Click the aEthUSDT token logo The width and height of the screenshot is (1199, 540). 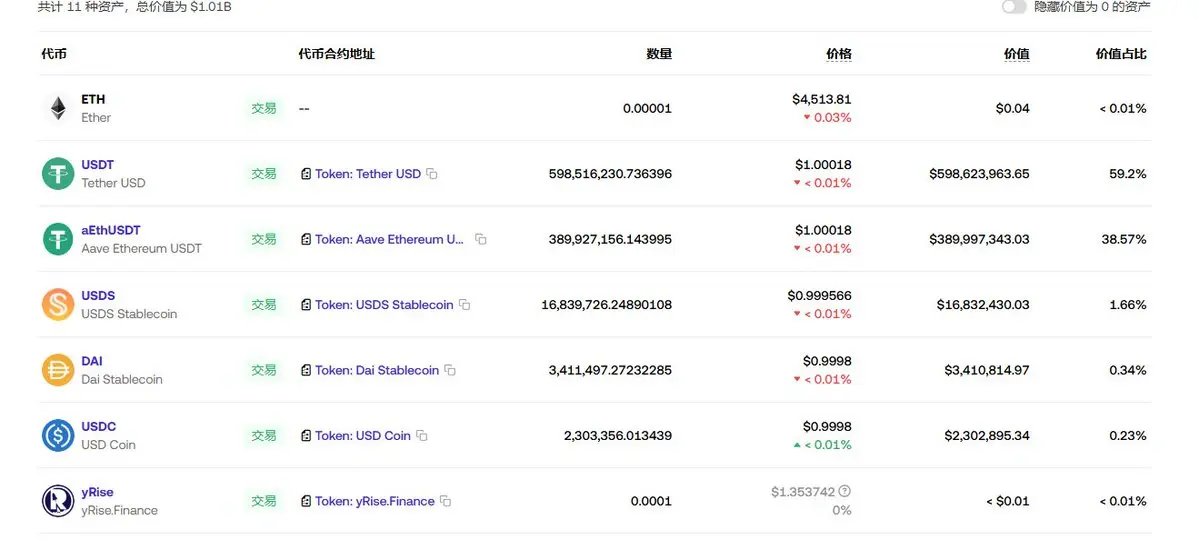click(58, 239)
